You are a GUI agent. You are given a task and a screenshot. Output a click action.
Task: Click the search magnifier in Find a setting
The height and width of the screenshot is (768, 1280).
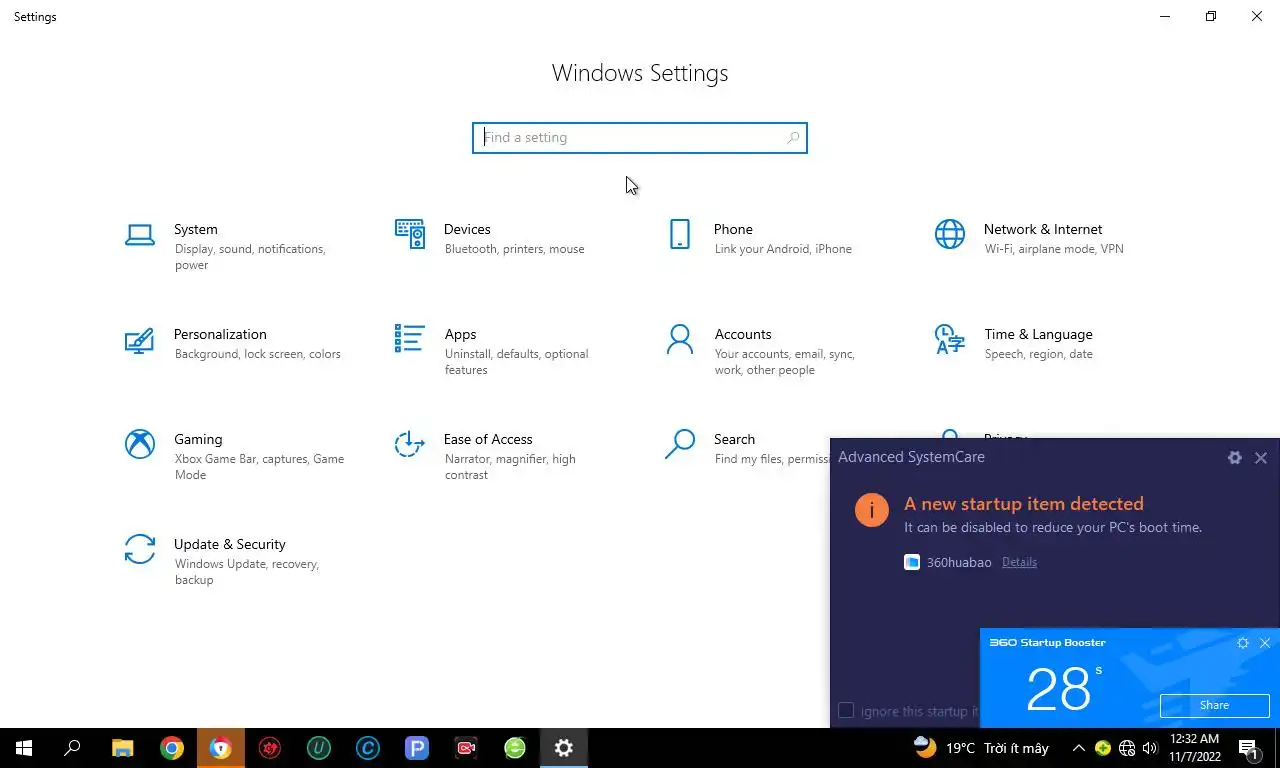click(x=793, y=138)
